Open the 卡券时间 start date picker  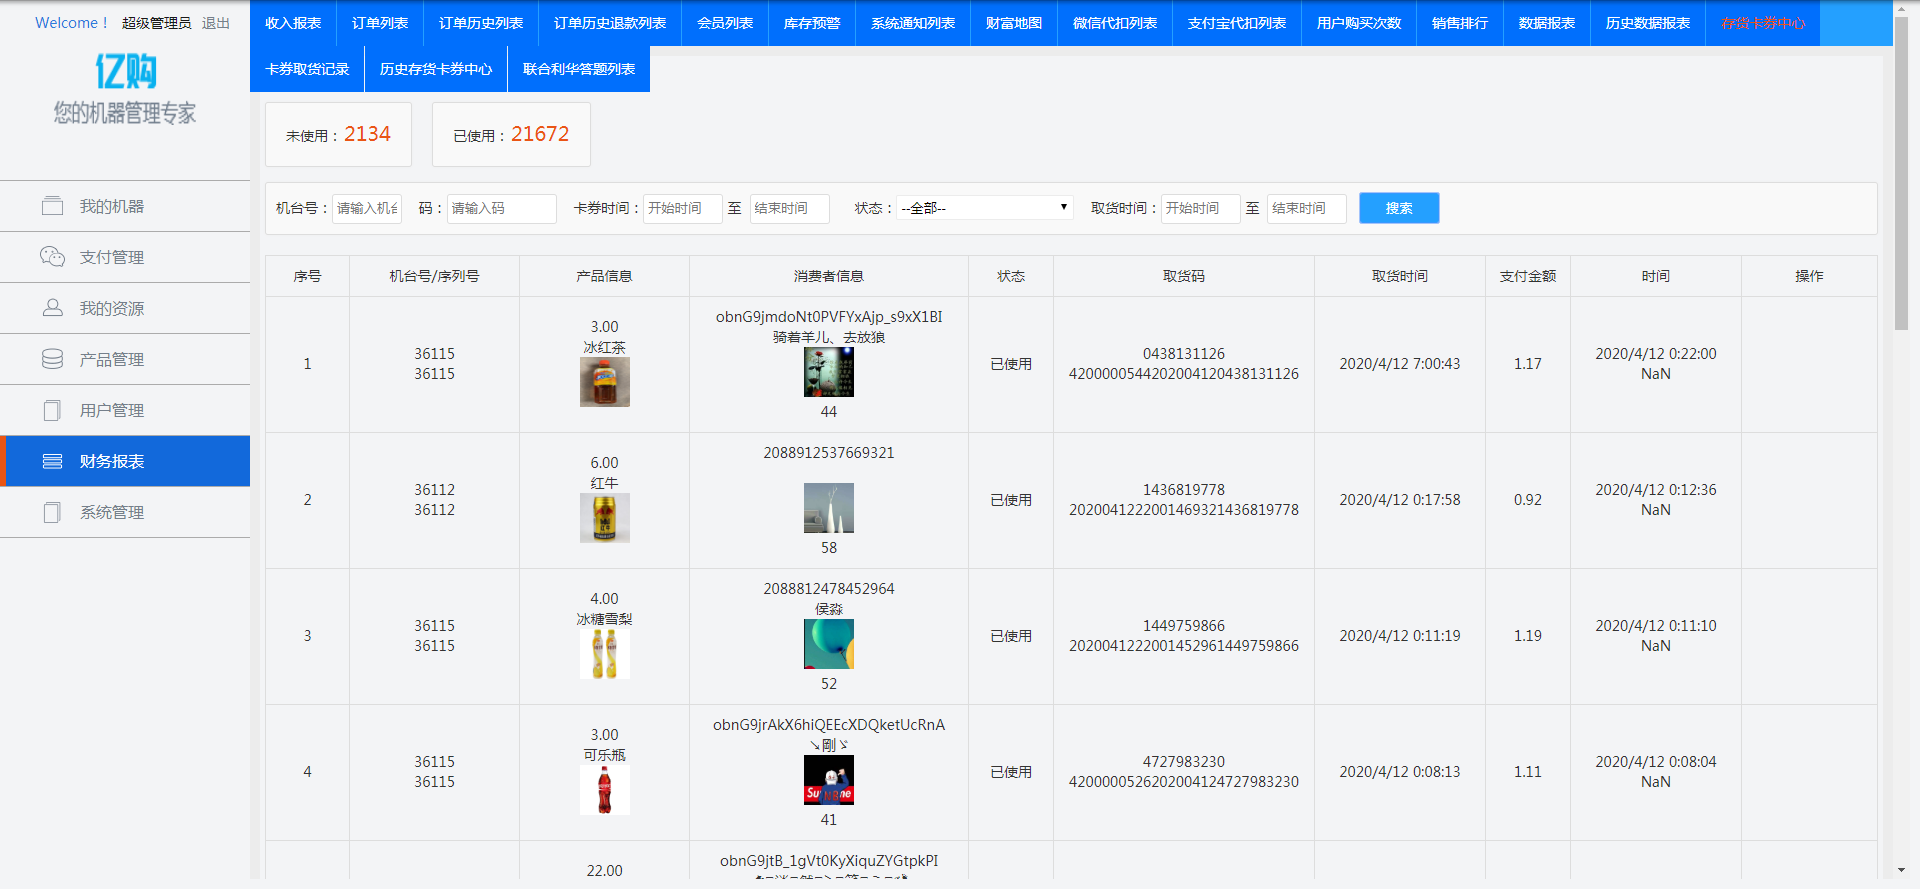[x=682, y=208]
